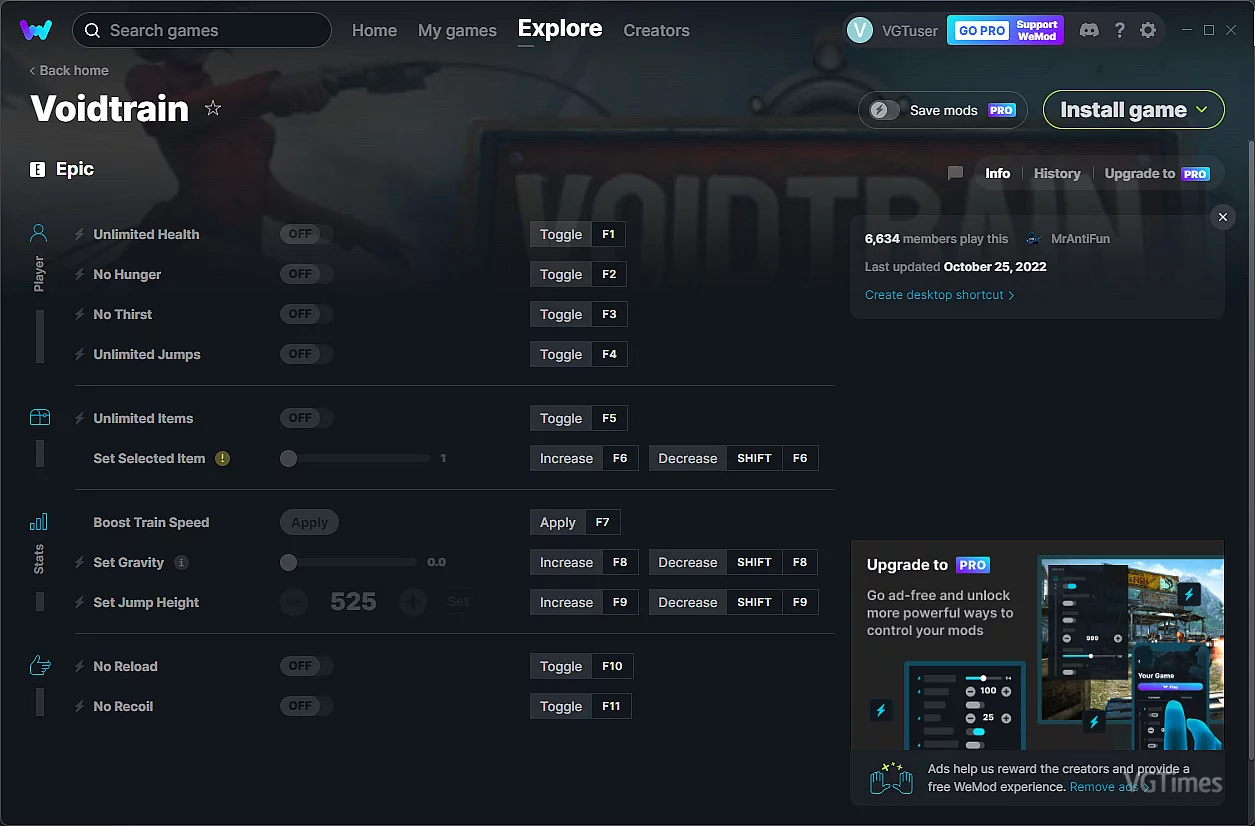Toggle the Save mods PRO switch
The width and height of the screenshot is (1255, 826).
[885, 110]
